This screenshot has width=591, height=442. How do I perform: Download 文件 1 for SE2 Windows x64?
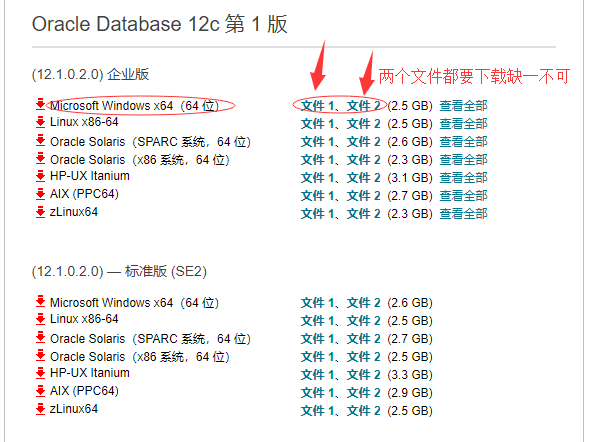317,303
